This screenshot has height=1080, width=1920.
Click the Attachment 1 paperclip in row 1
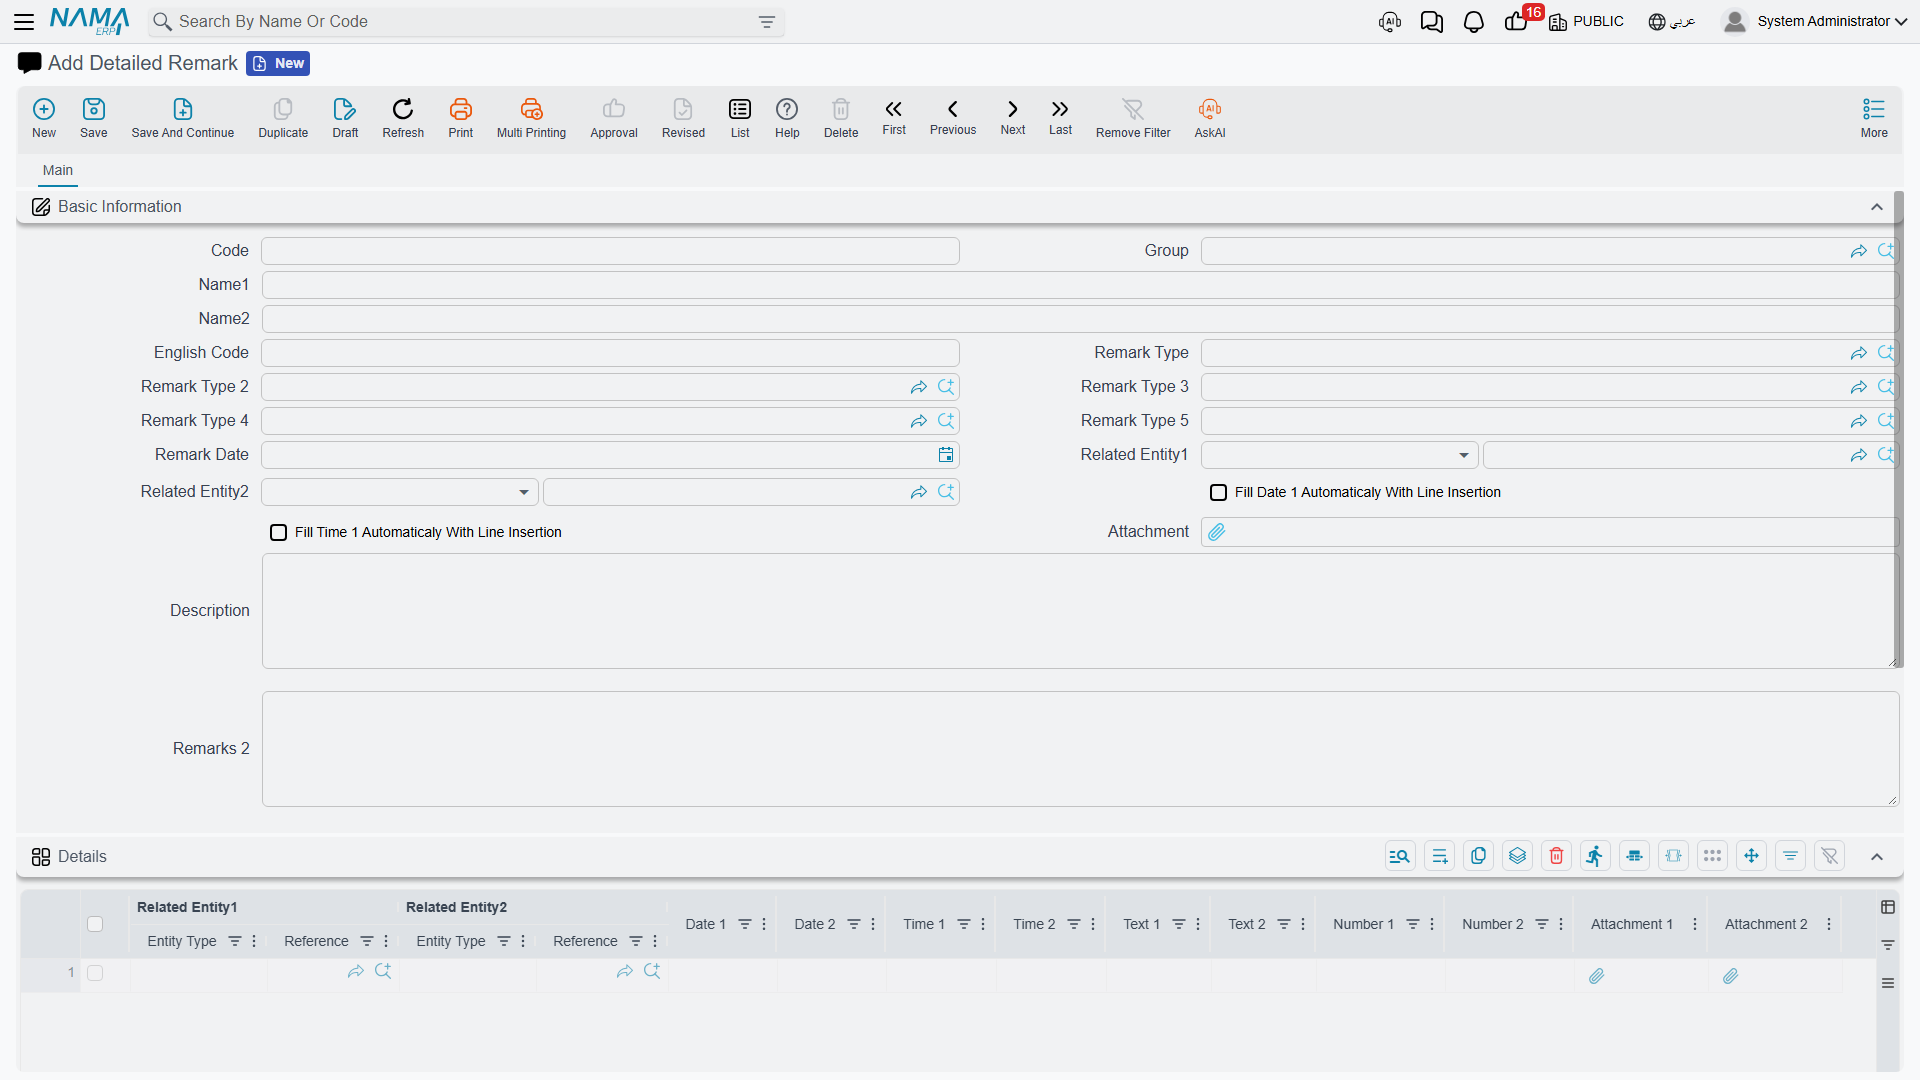1597,976
